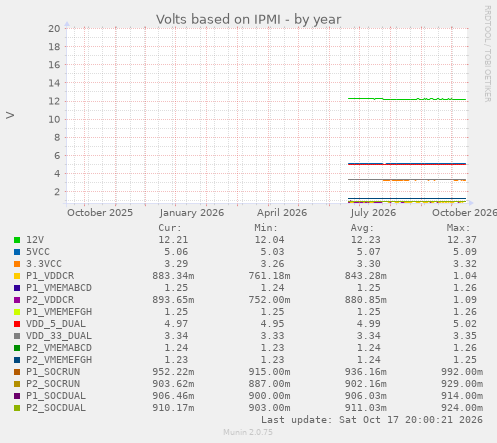Select the P2_VMEMABCD legend label
Screen dimensions: 497x443
click(x=59, y=348)
